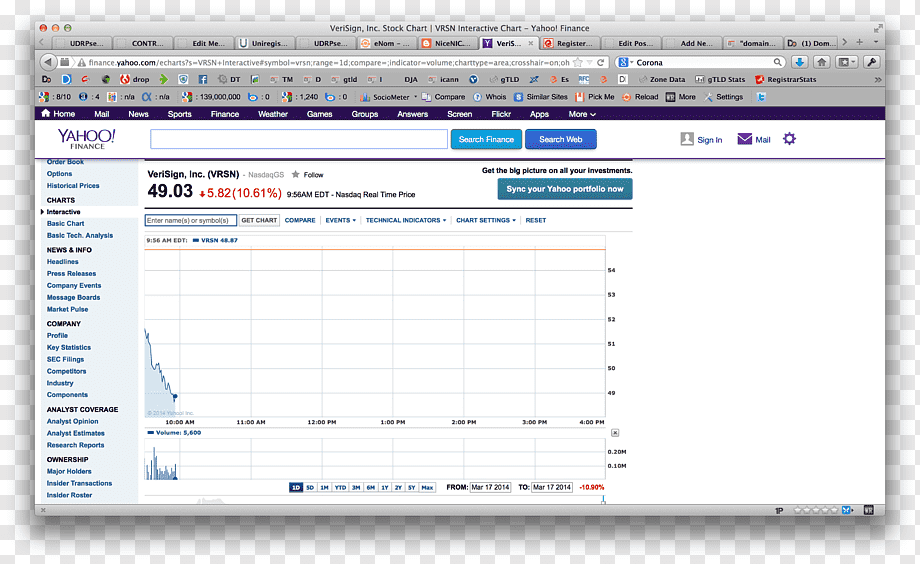Open the More toolbar item
The width and height of the screenshot is (920, 564).
(x=681, y=97)
